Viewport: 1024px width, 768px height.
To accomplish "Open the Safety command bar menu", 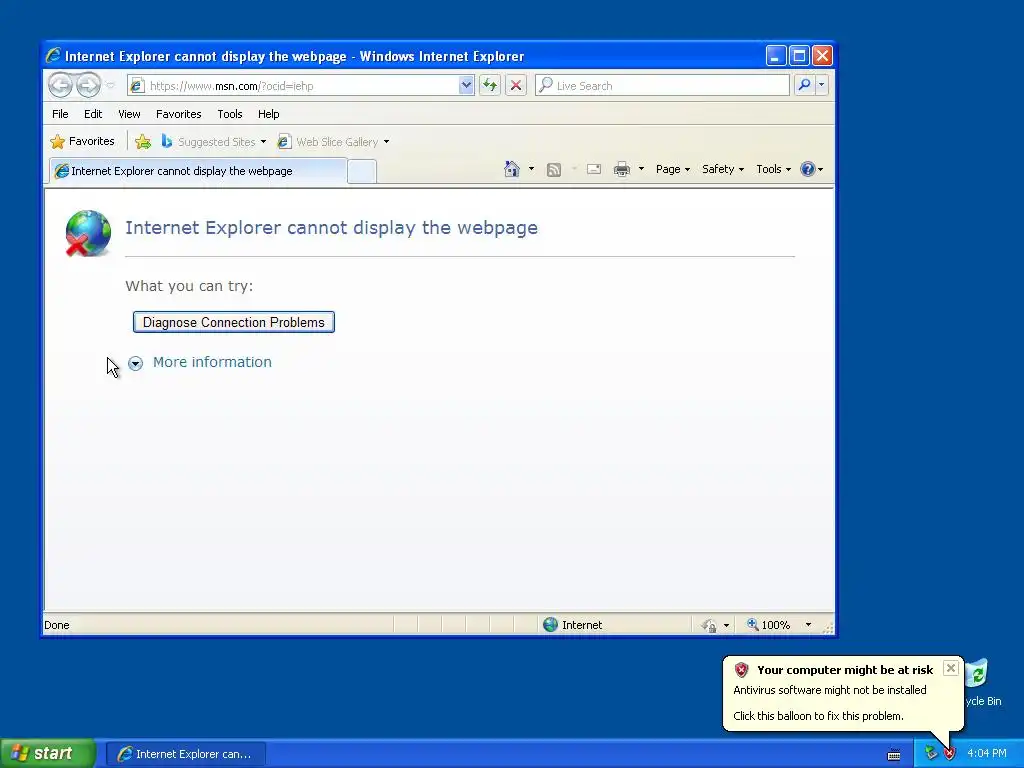I will pos(722,169).
